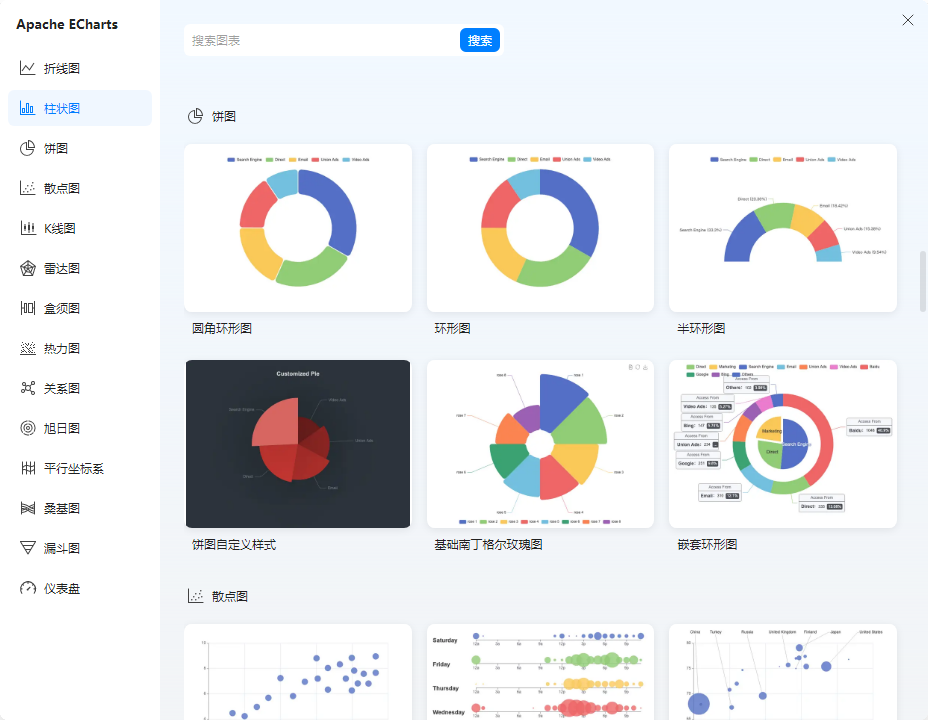Click the 半环形图 caption text
This screenshot has height=720, width=928.
(701, 328)
